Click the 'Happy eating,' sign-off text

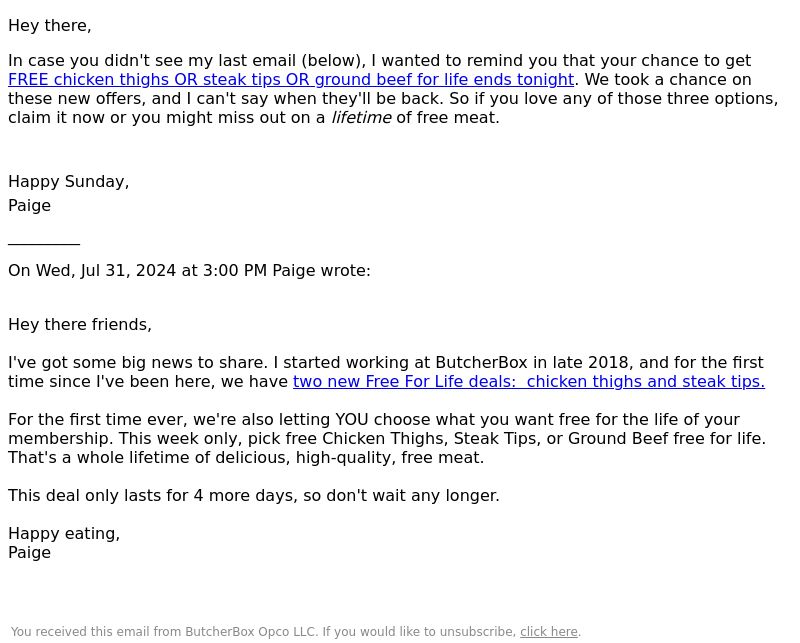(x=64, y=534)
